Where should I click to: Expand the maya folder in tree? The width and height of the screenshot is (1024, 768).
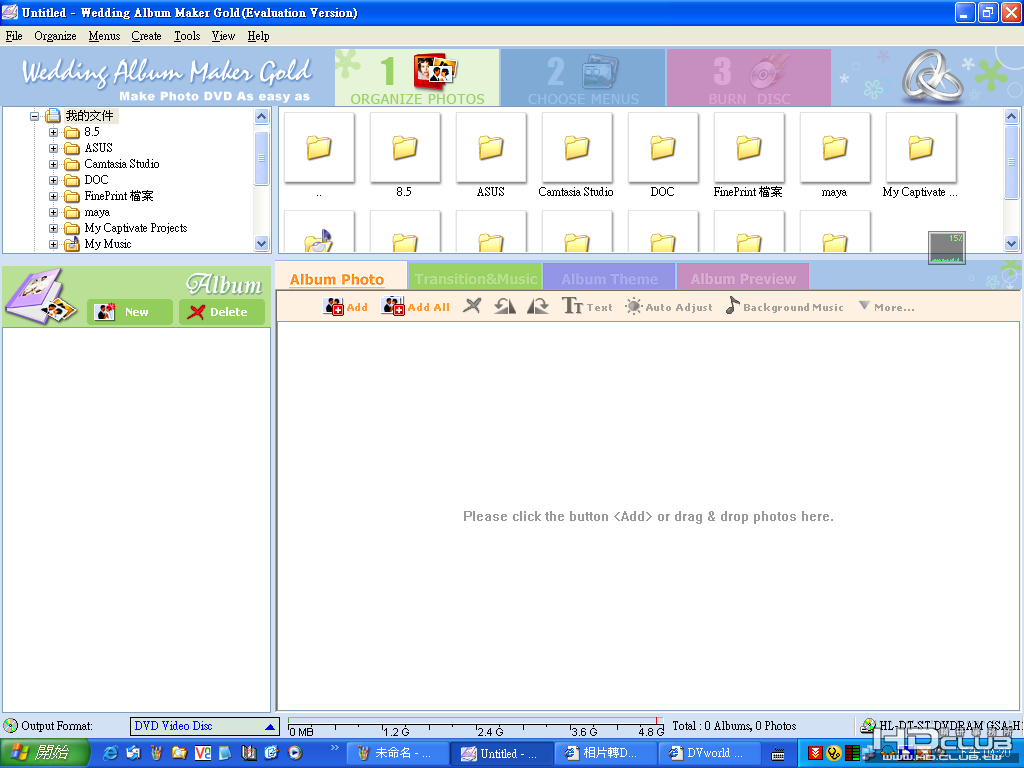click(54, 212)
